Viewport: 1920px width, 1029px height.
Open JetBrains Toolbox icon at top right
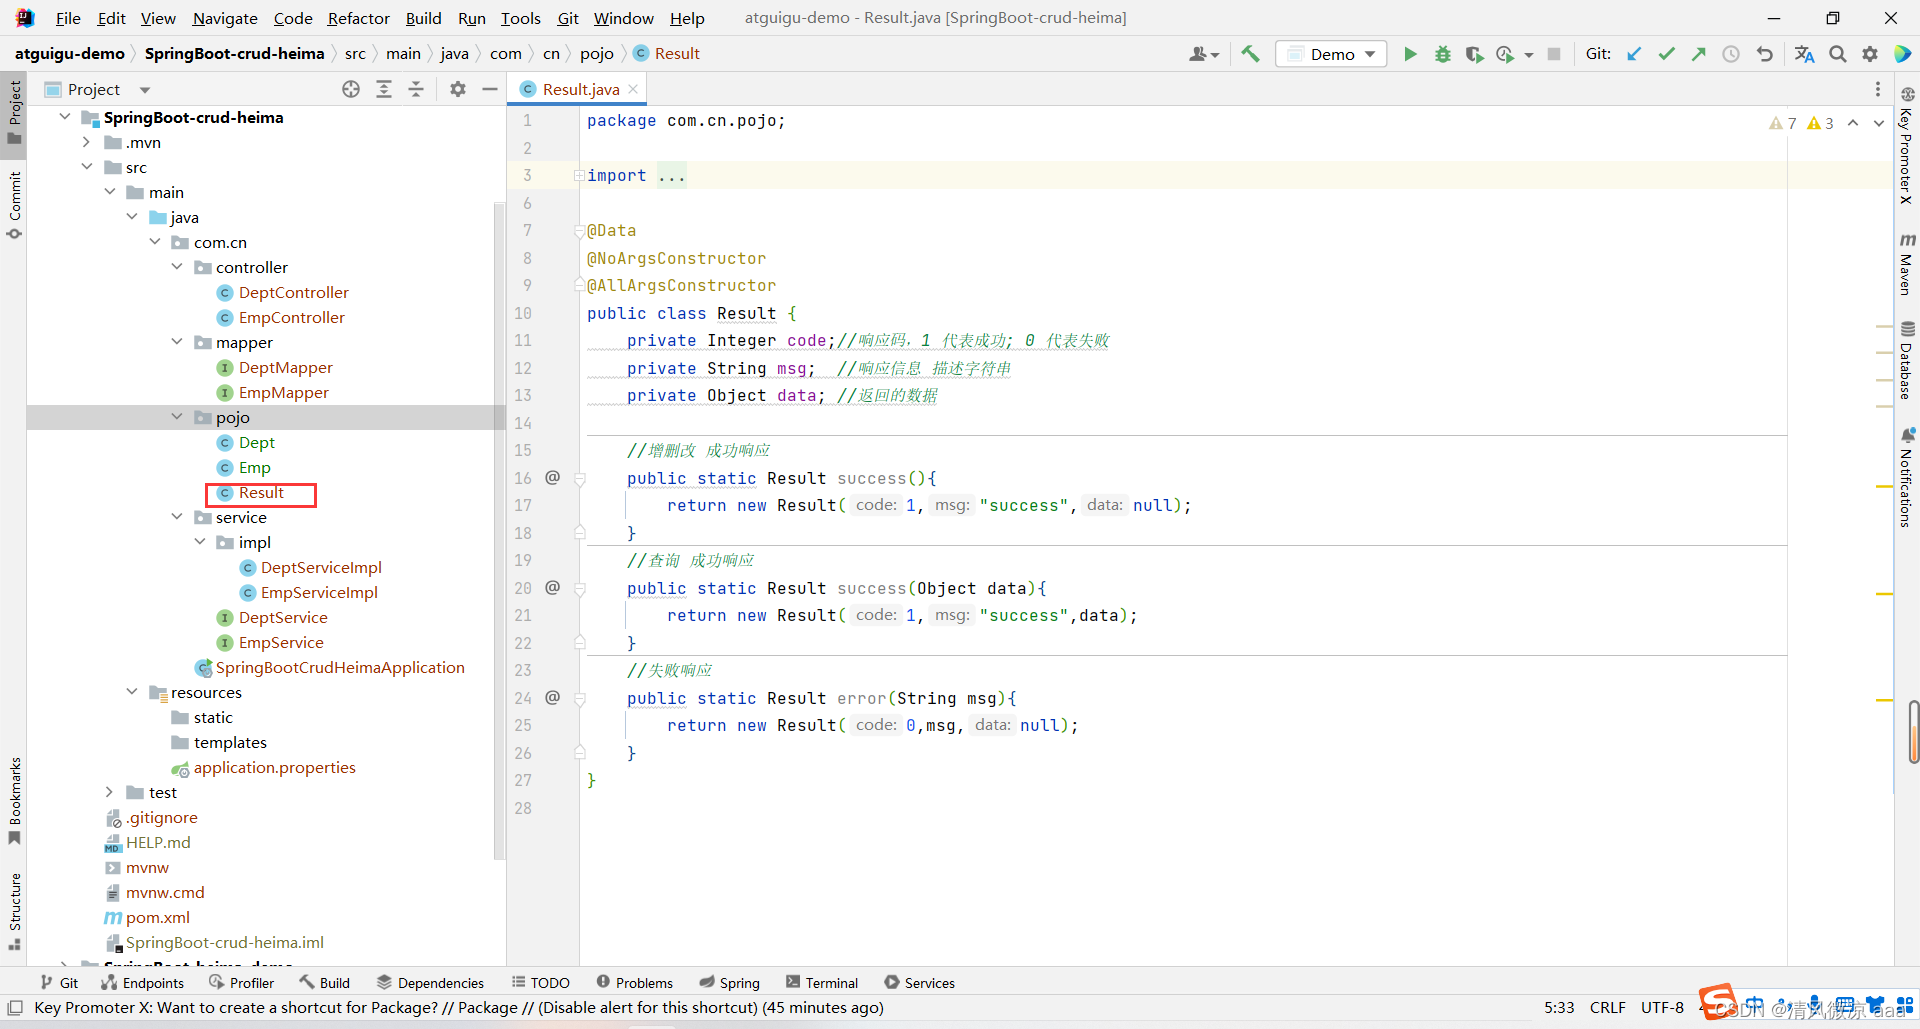(x=1903, y=54)
